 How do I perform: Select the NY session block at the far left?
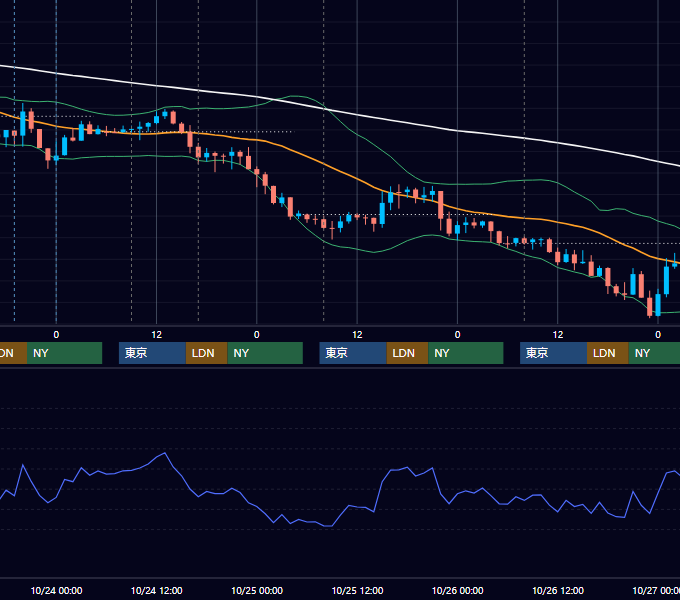point(64,353)
